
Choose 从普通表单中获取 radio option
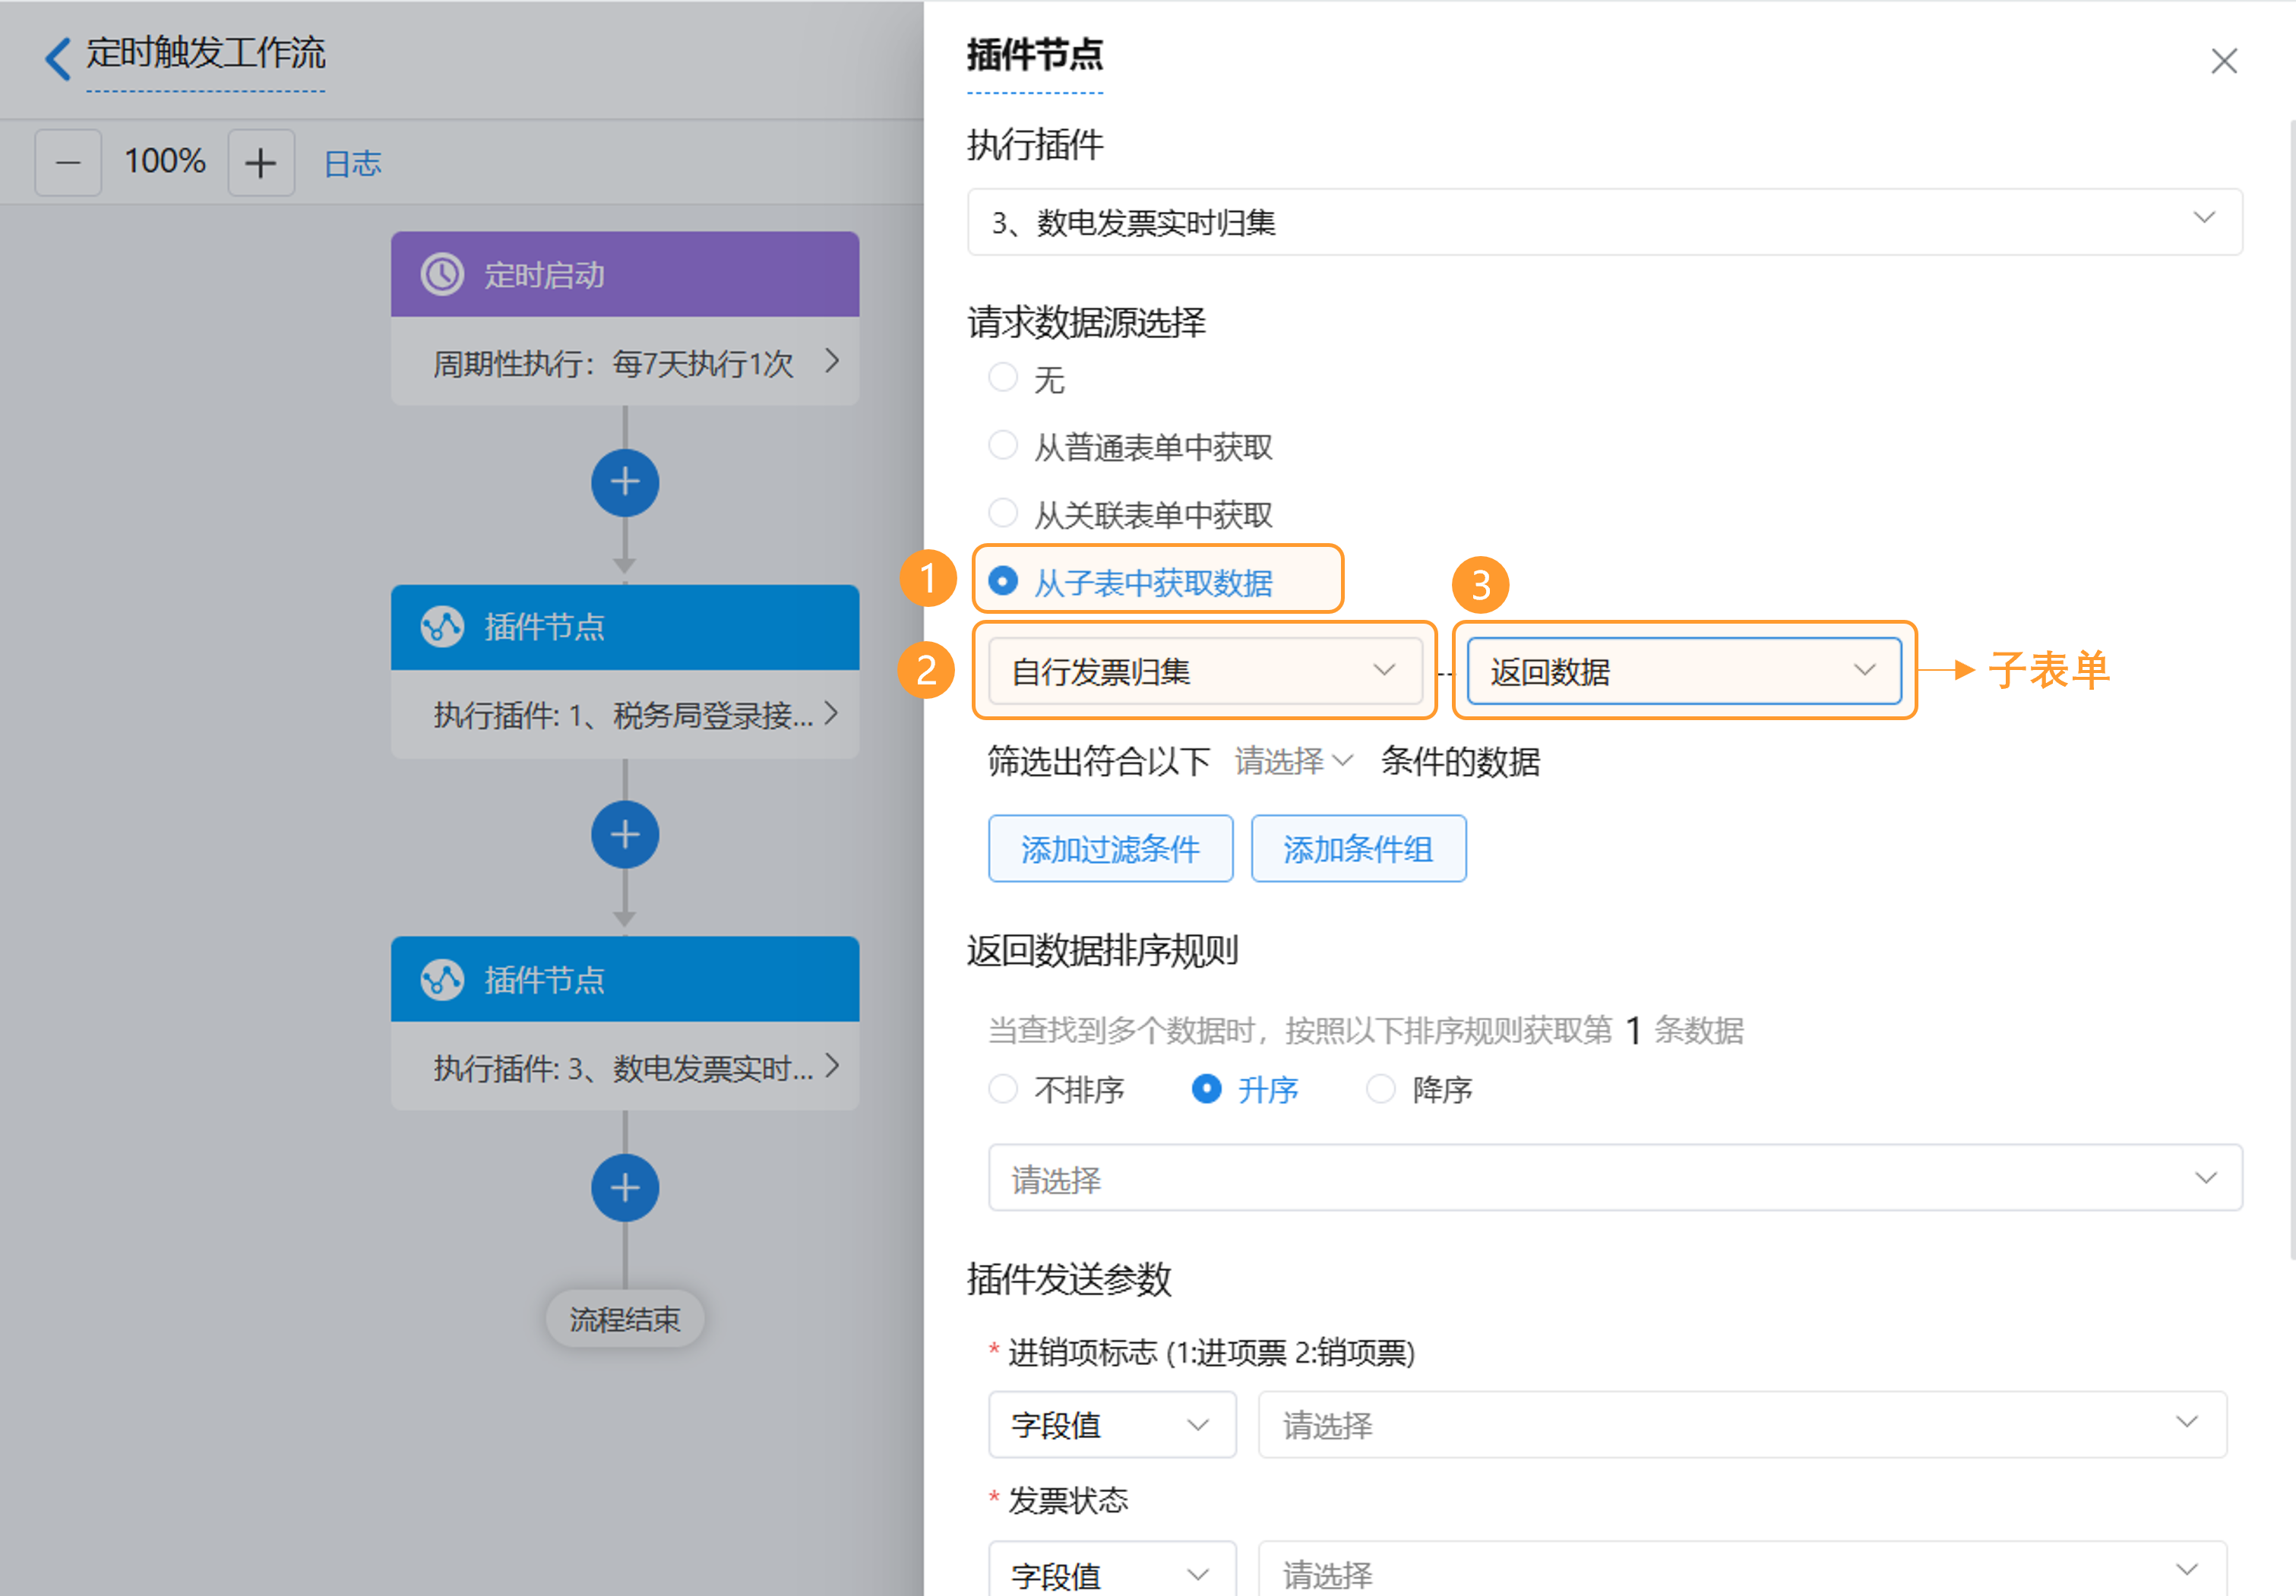coord(1002,446)
